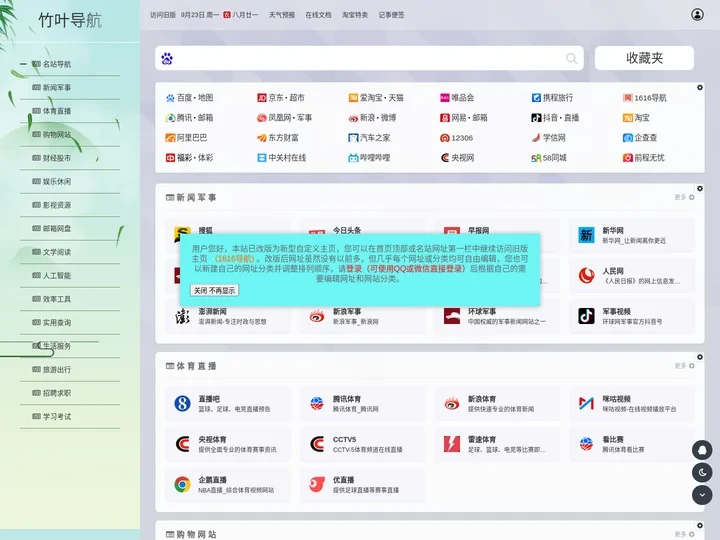Open the 百度 link
The image size is (720, 540).
coord(185,97)
